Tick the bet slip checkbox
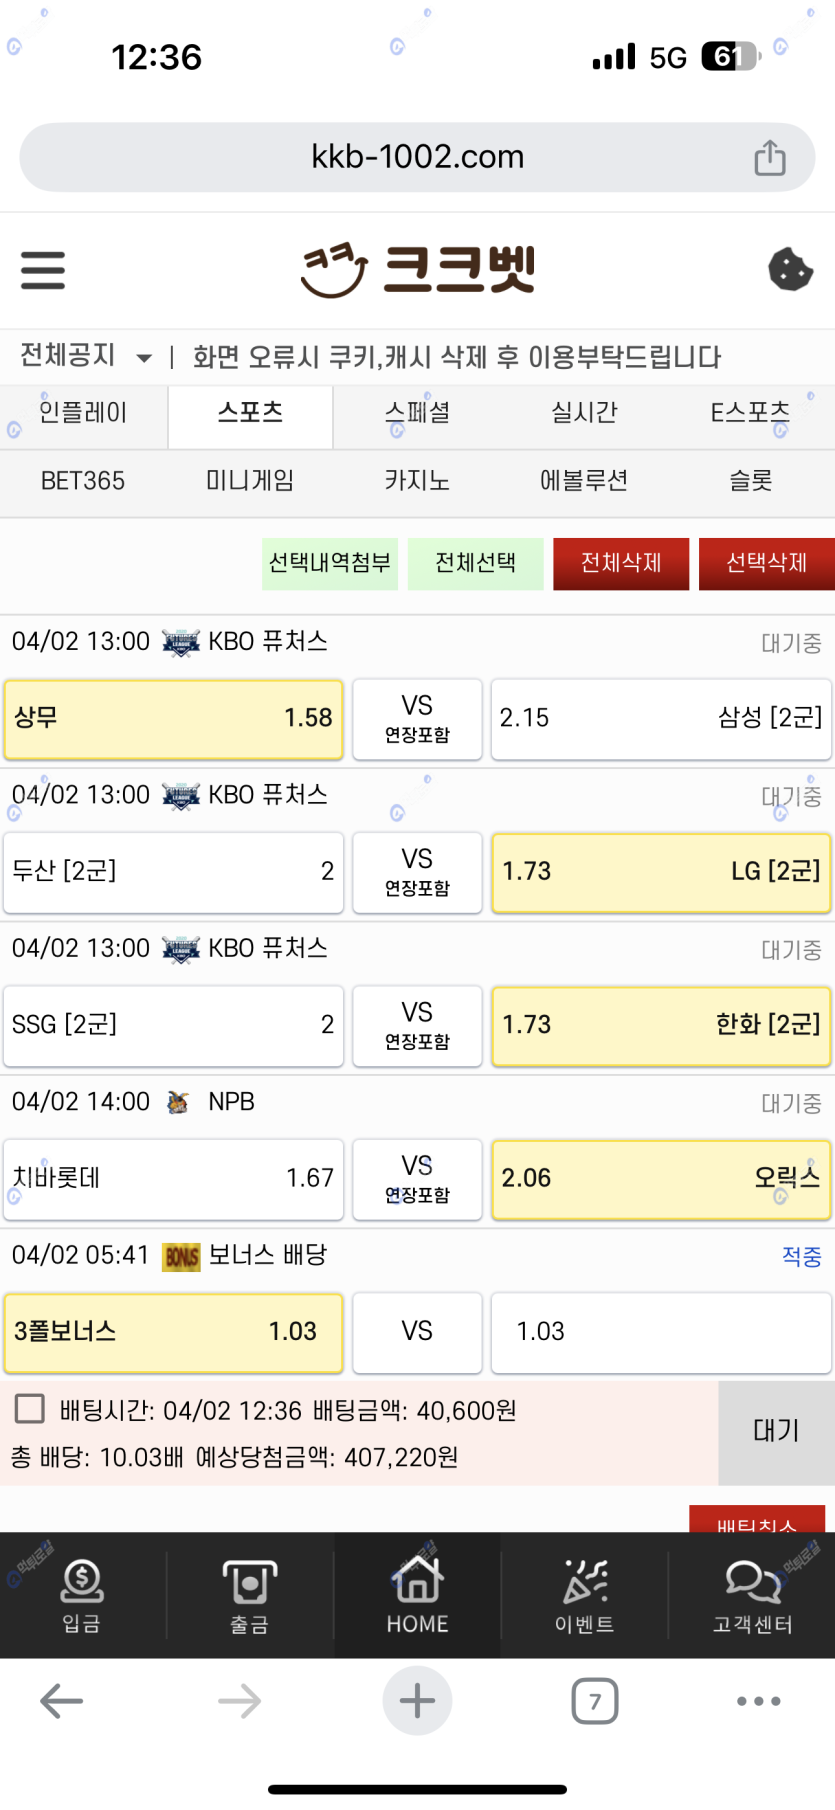 (30, 1409)
